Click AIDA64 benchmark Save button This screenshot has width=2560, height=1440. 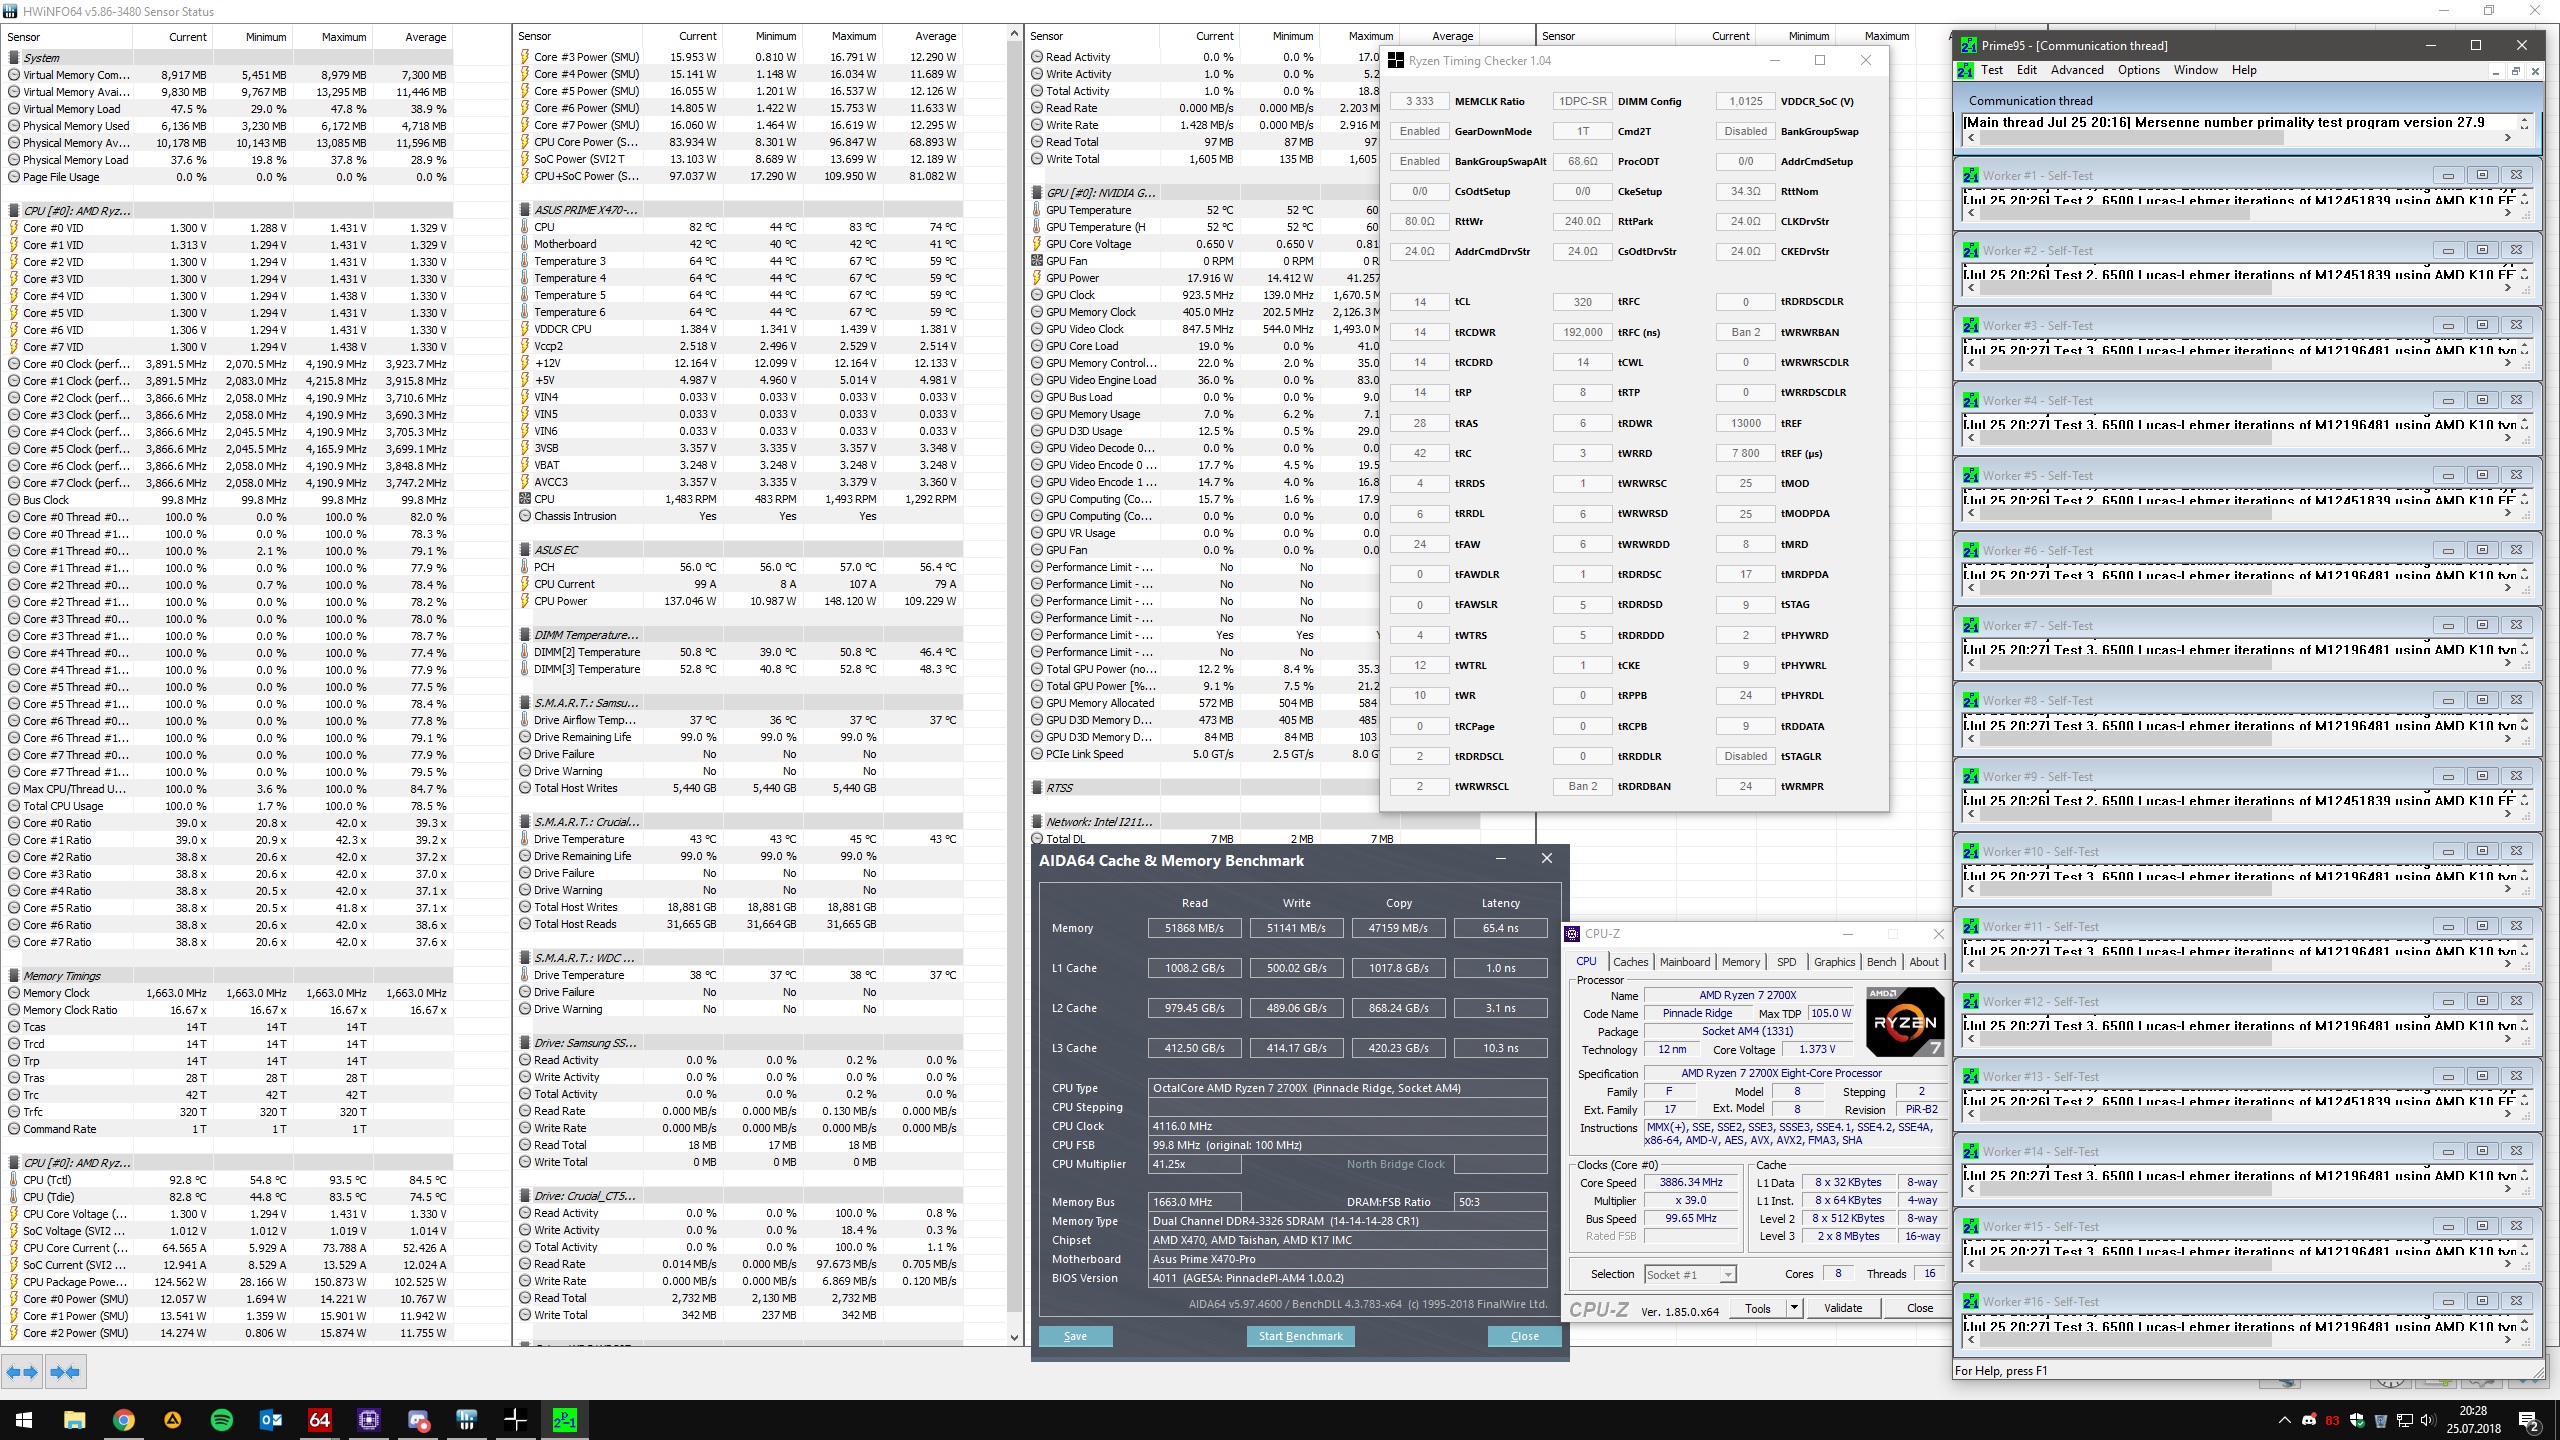click(x=1075, y=1336)
